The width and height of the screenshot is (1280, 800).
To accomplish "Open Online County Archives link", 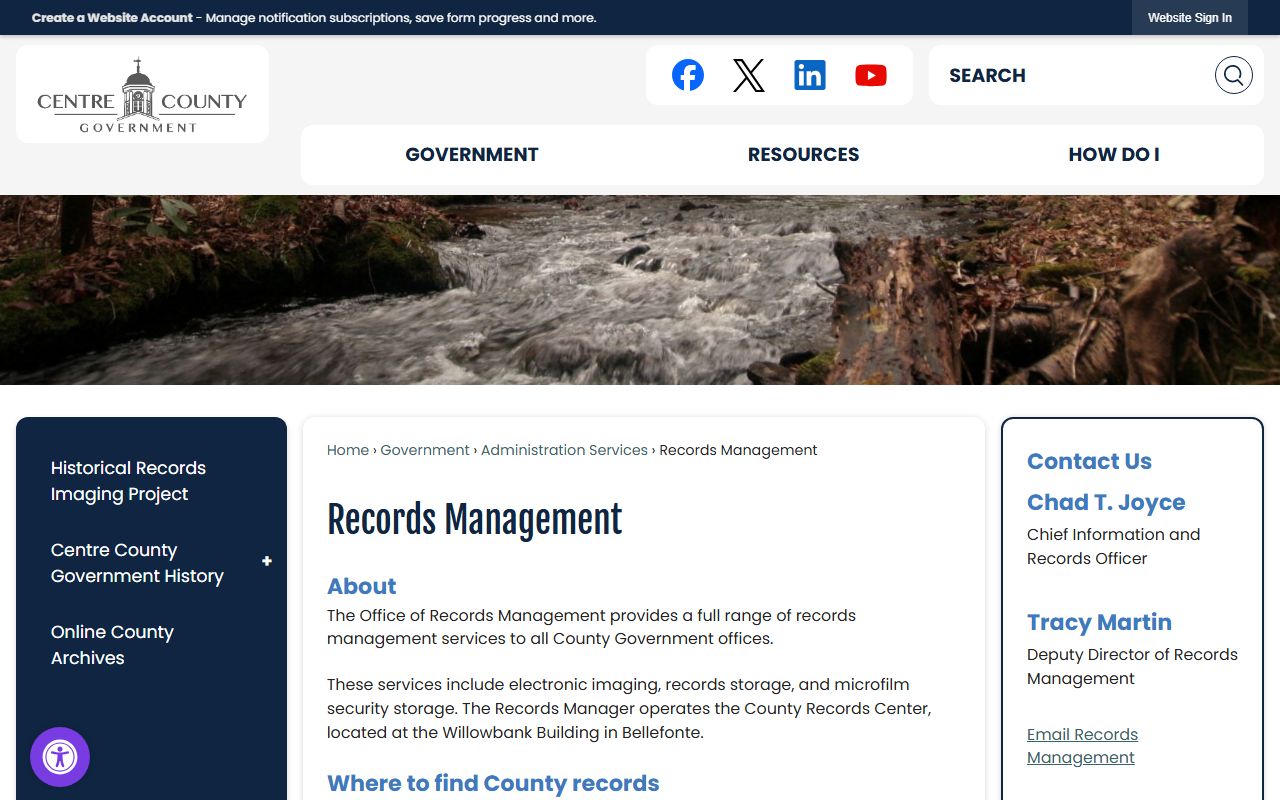I will tap(112, 645).
